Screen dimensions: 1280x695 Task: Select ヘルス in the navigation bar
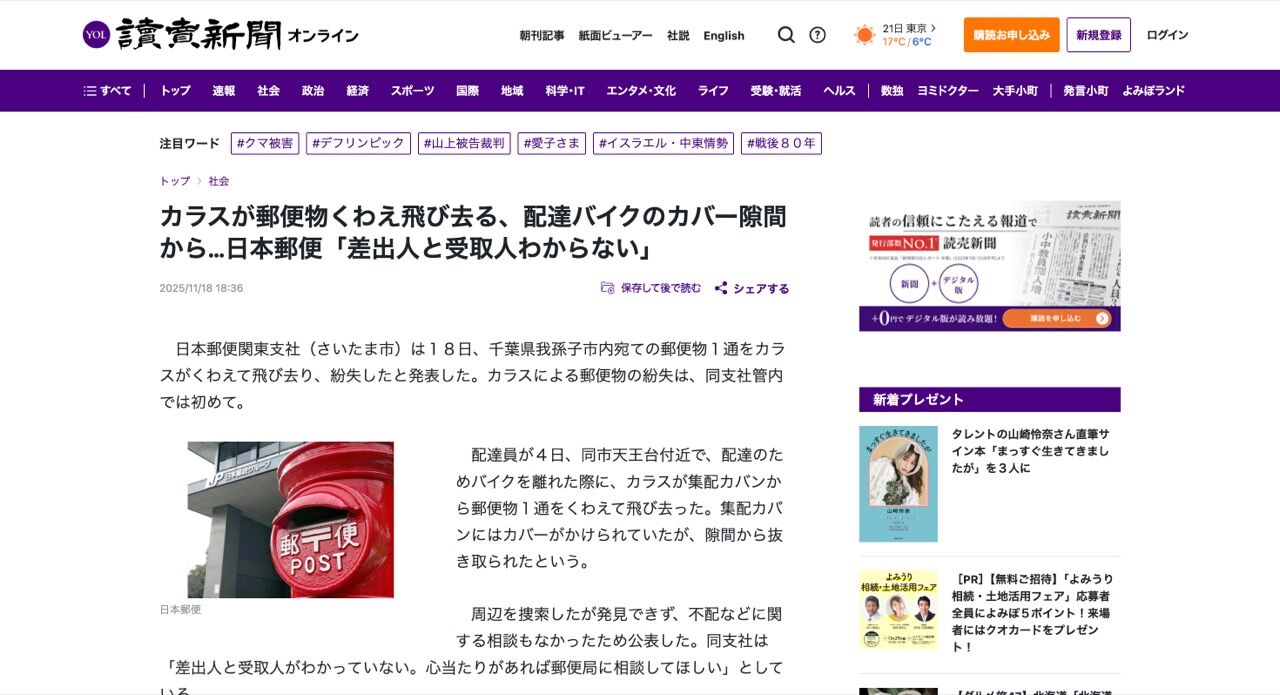839,91
